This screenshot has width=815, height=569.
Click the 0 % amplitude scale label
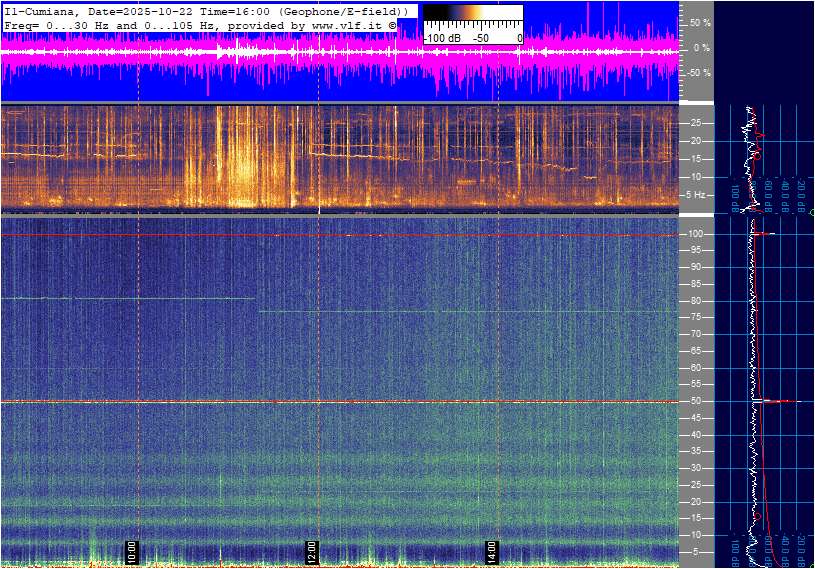701,47
